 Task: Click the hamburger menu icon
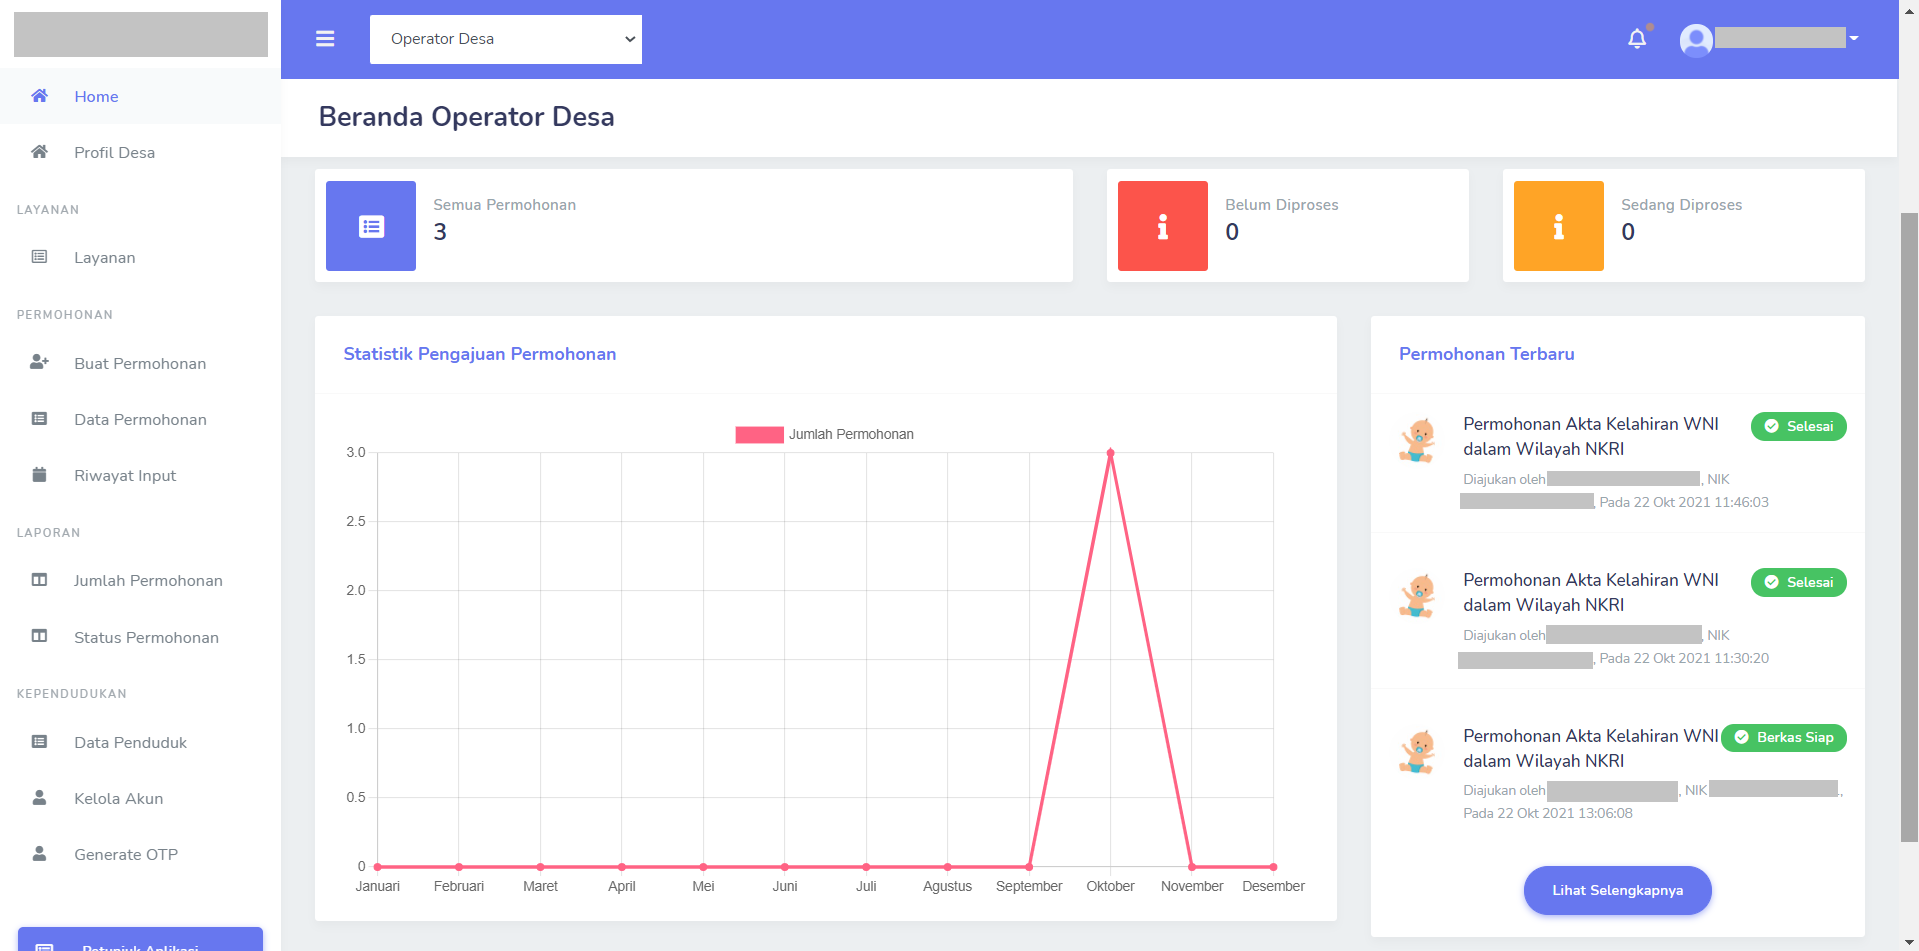(x=325, y=39)
